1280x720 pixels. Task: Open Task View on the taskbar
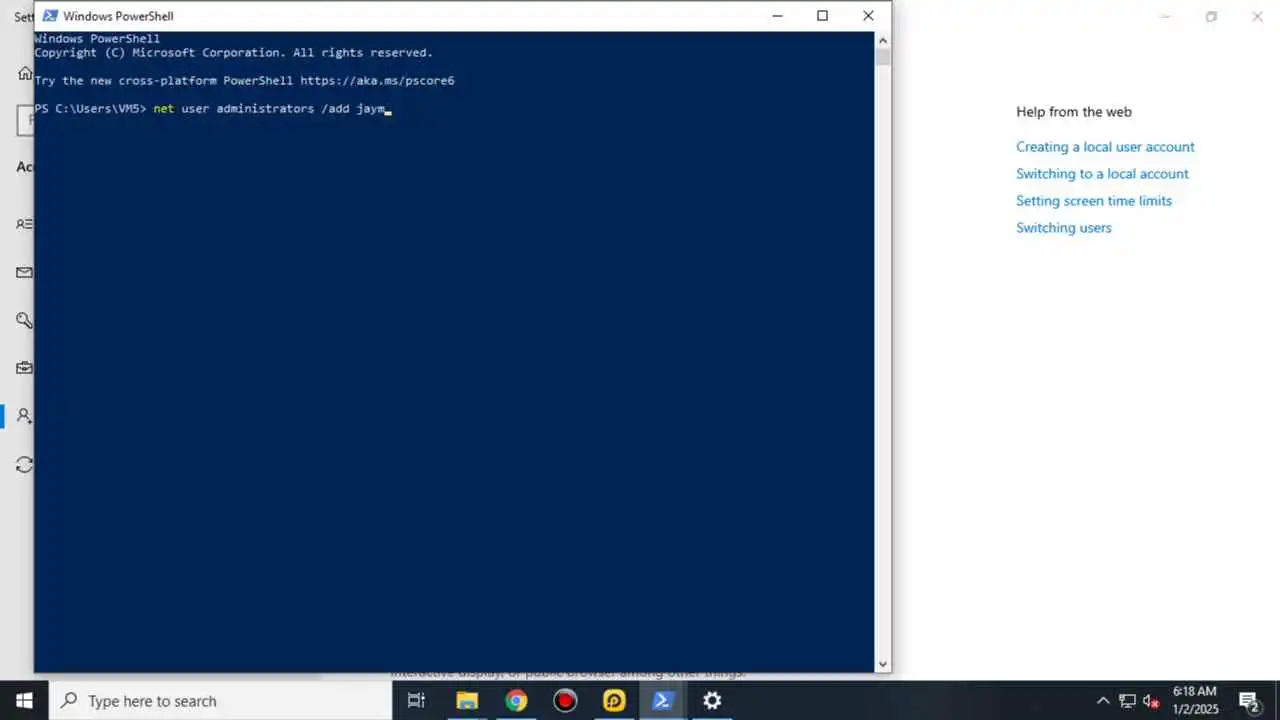[x=417, y=701]
